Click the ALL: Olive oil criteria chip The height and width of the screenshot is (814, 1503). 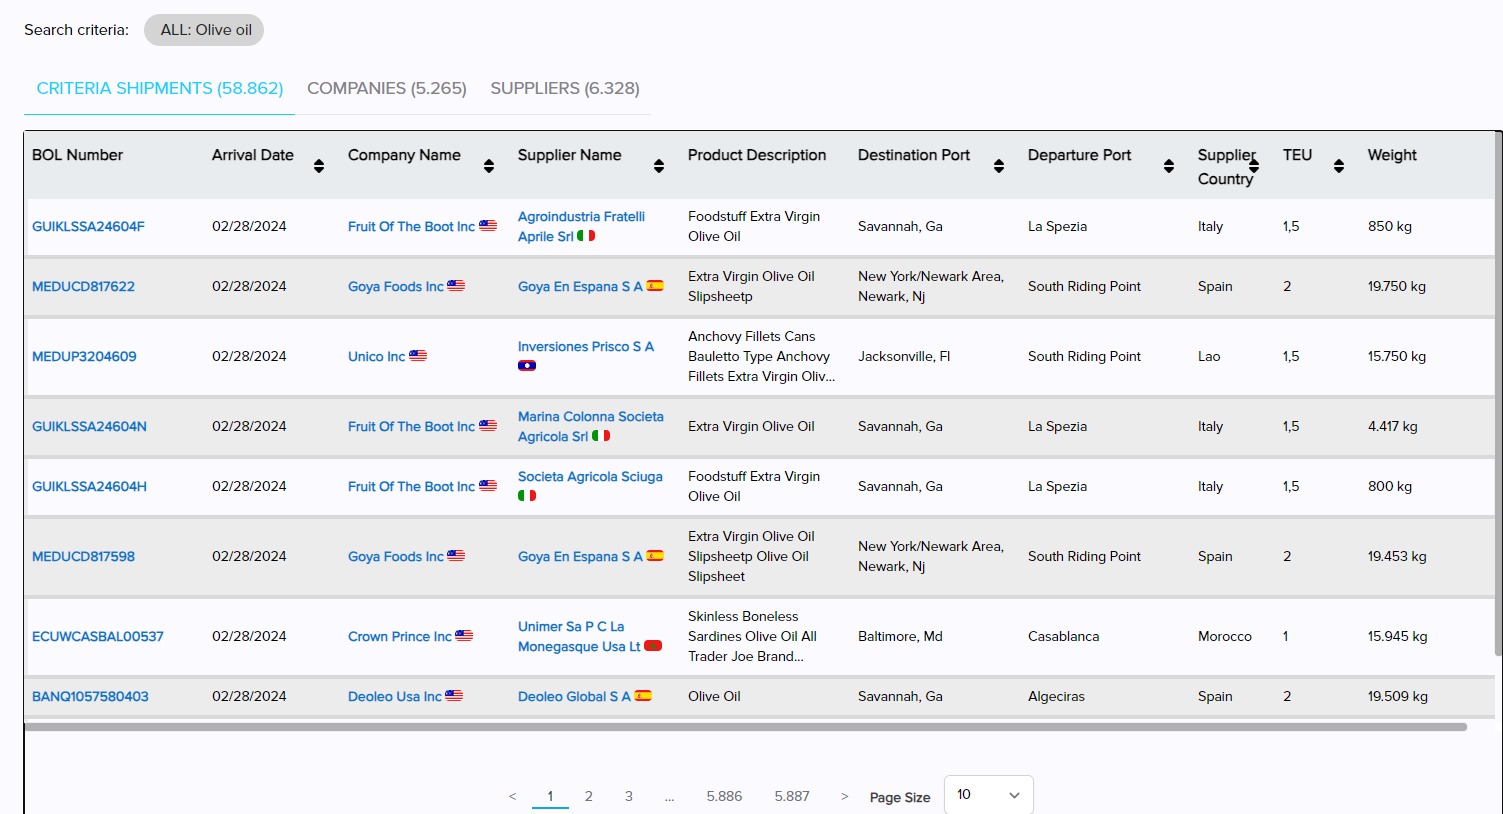pos(205,30)
